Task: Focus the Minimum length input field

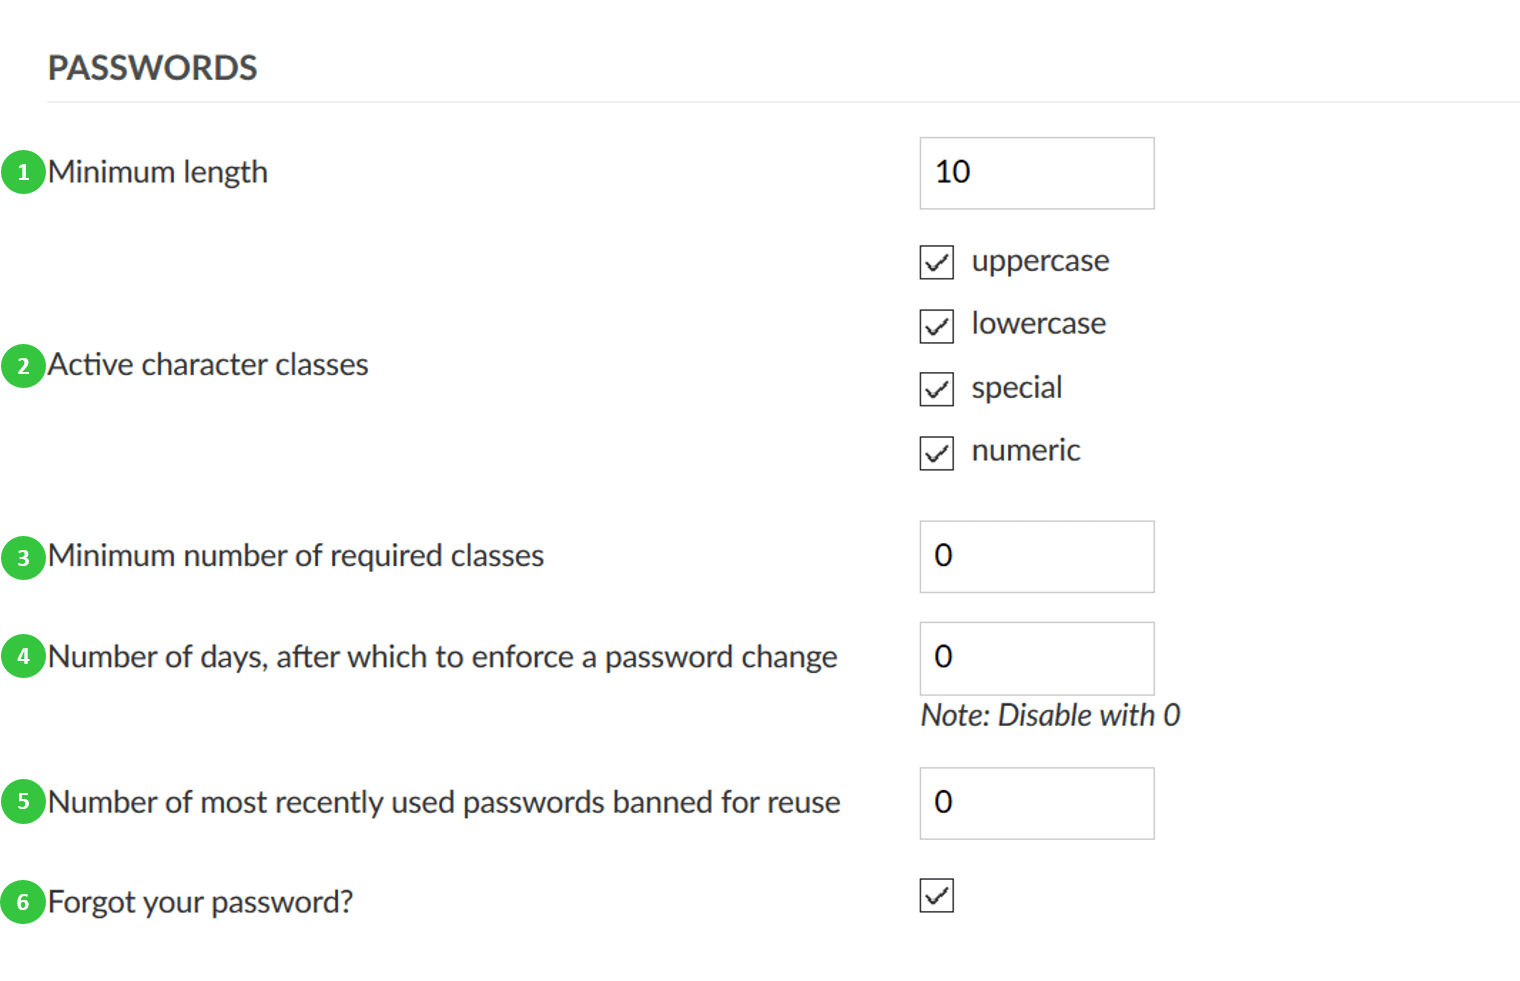Action: pos(1036,173)
